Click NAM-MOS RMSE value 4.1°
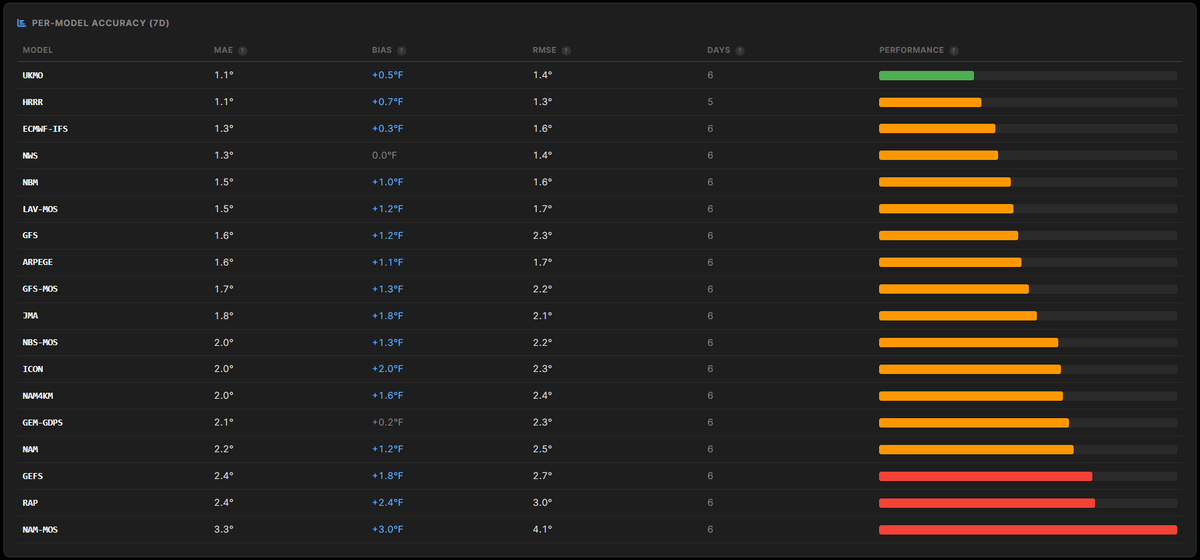 click(x=543, y=529)
